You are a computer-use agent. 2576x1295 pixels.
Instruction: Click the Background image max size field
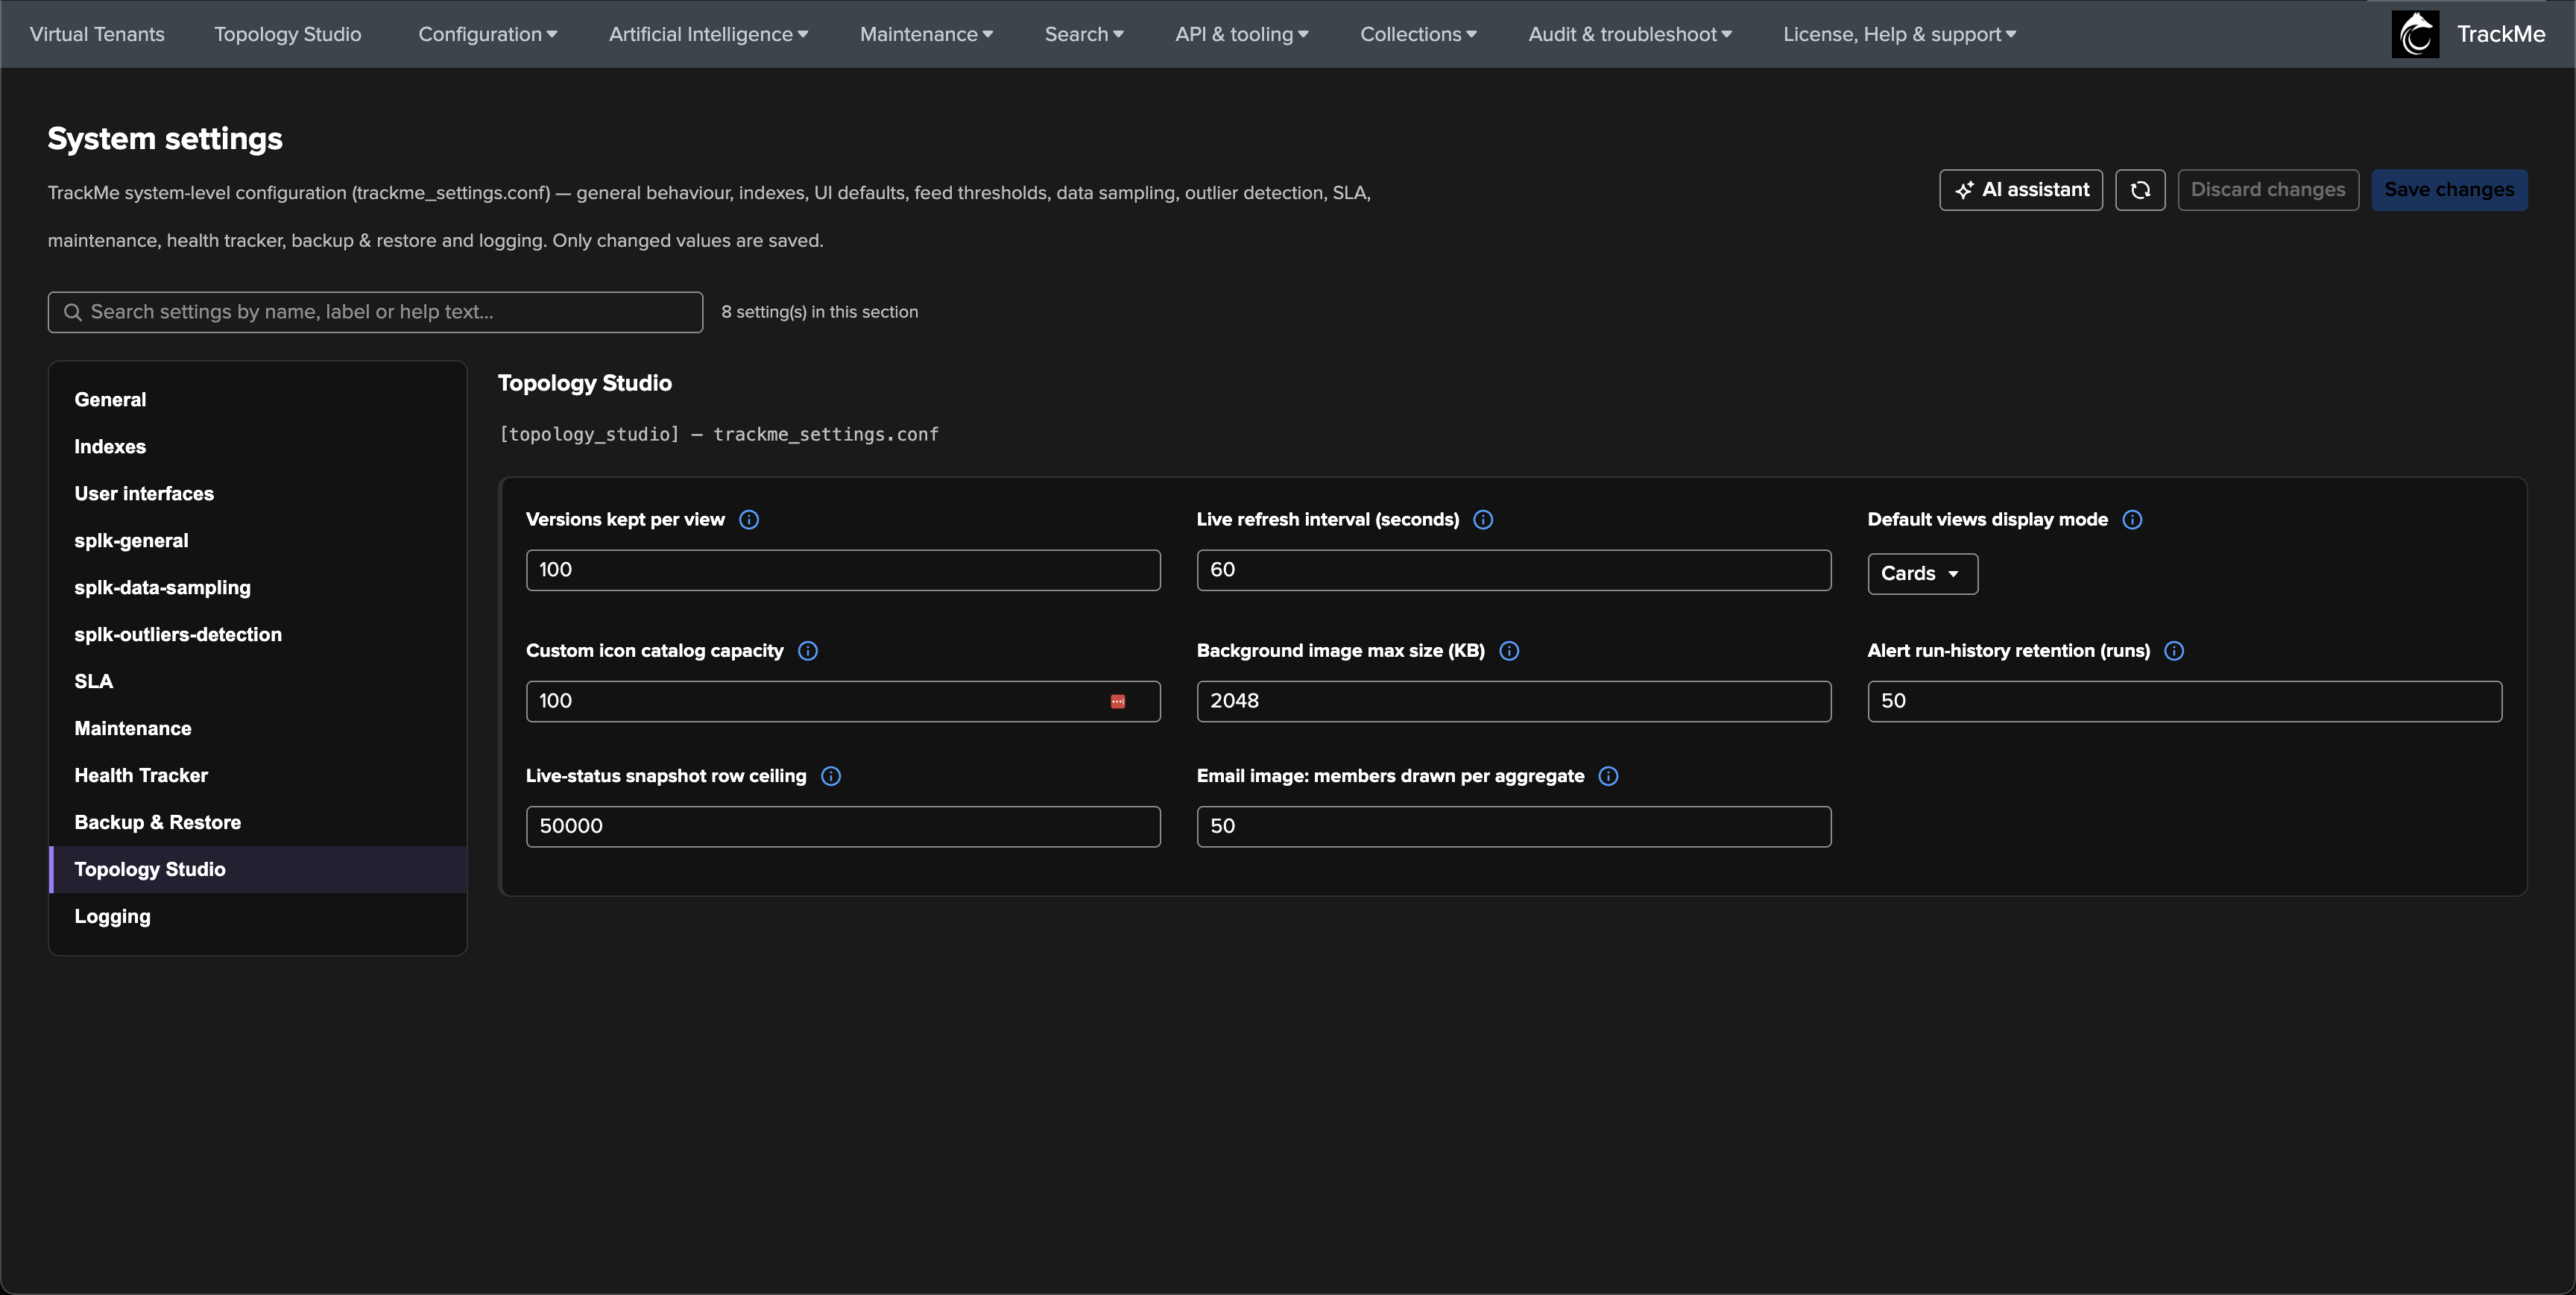point(1514,702)
